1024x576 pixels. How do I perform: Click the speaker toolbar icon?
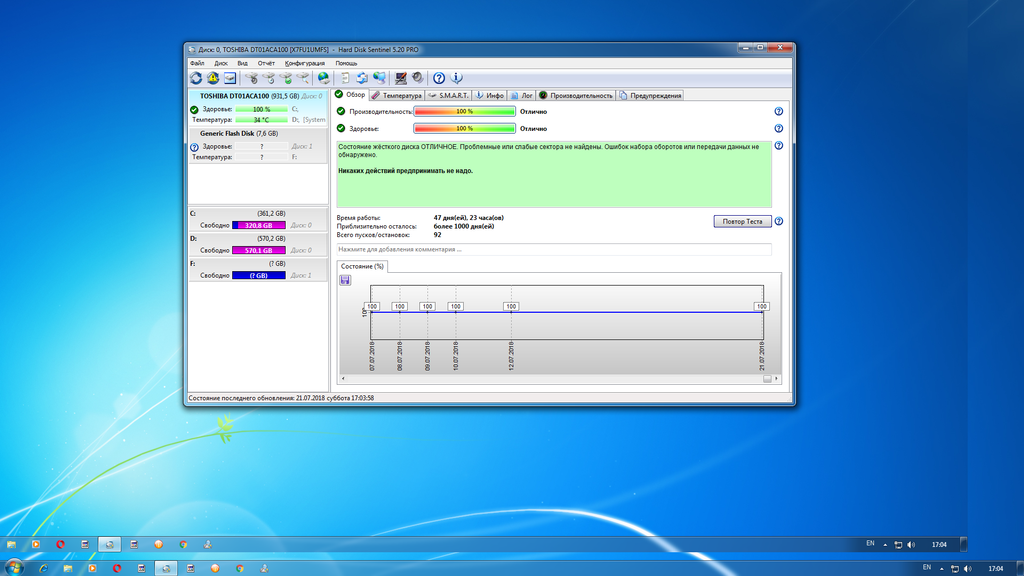click(x=417, y=78)
